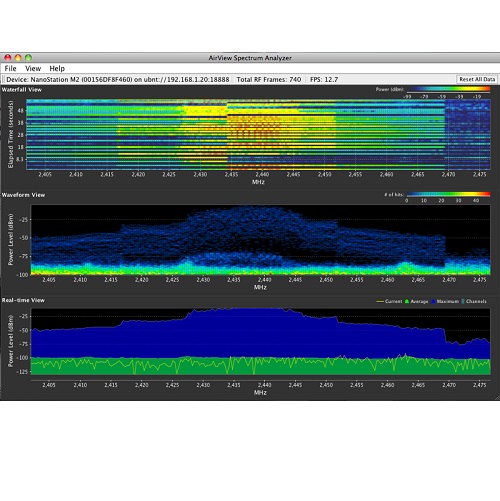
Task: Click the Waveform View panel title
Action: [x=23, y=195]
